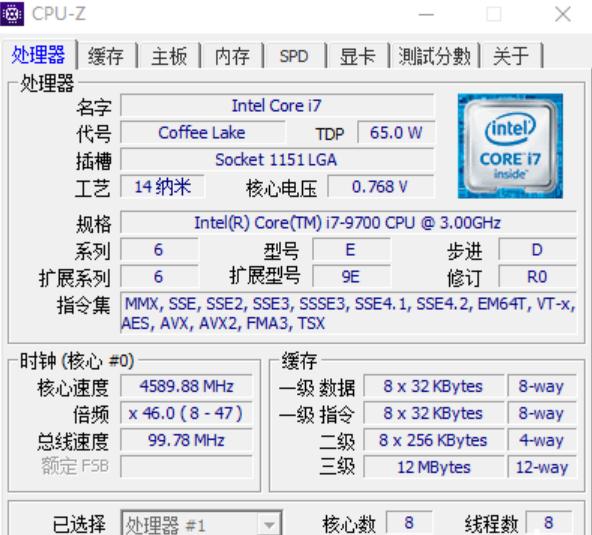
Task: Click the 8-way value in the 一级 指令 row
Action: tap(542, 413)
